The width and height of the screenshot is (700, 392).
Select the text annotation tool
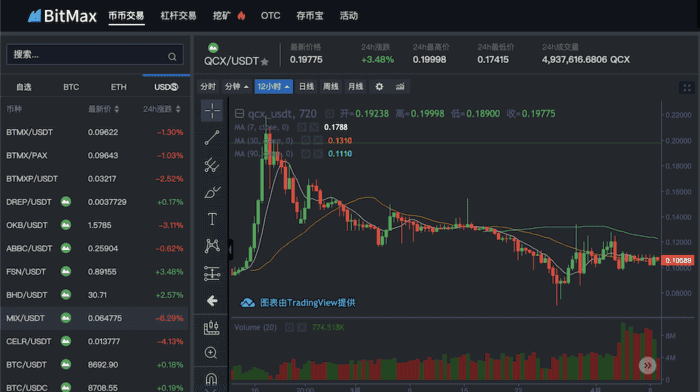[212, 219]
